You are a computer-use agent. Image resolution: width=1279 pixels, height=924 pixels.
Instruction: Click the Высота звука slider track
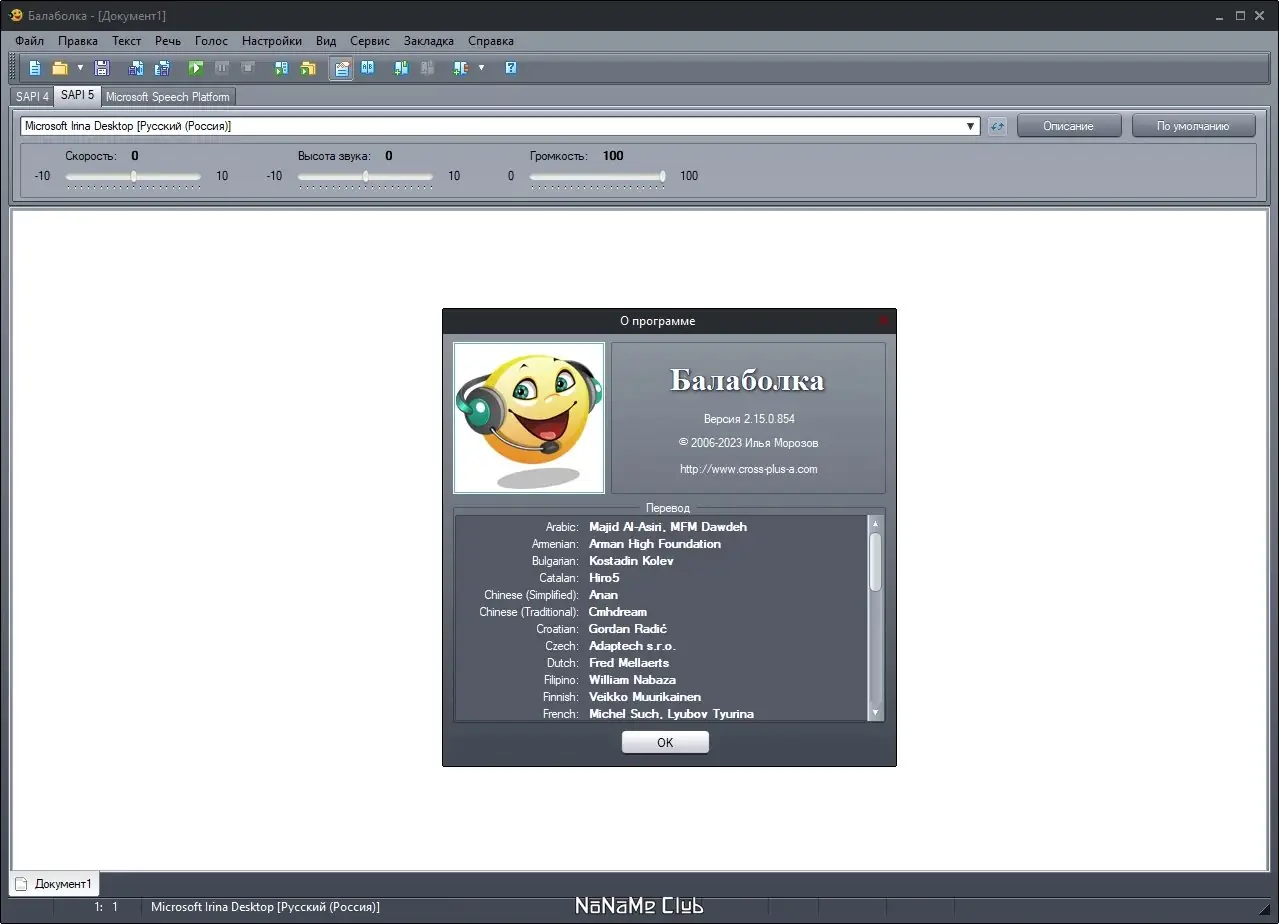click(x=365, y=176)
